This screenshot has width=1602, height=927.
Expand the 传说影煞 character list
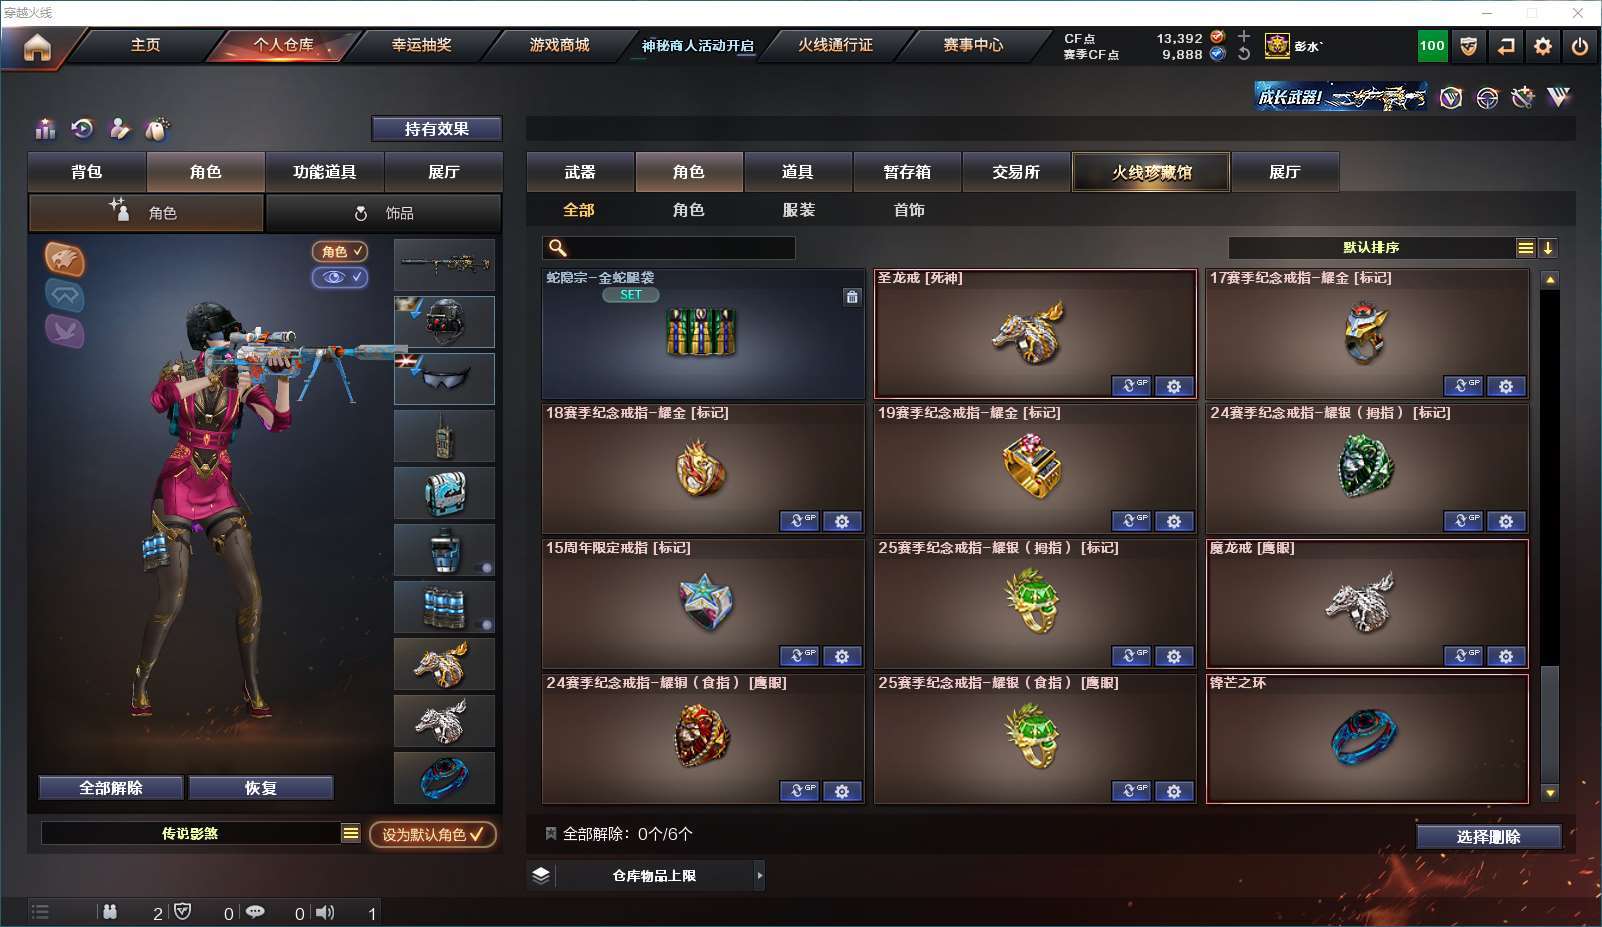tap(350, 833)
